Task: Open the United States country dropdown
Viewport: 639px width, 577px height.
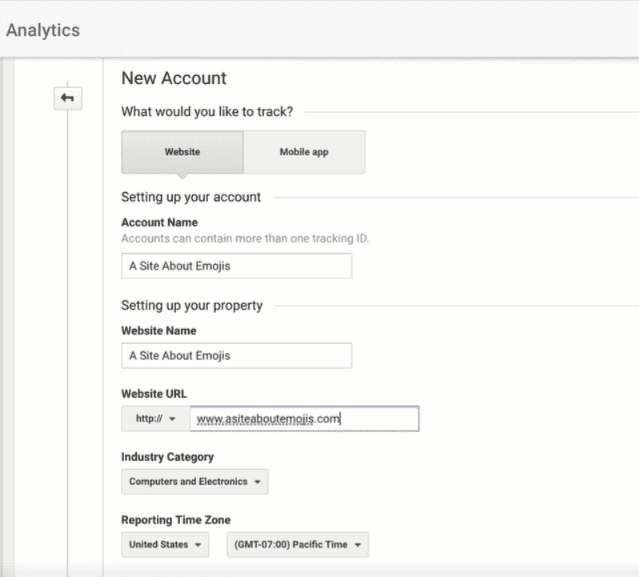Action: 165,545
